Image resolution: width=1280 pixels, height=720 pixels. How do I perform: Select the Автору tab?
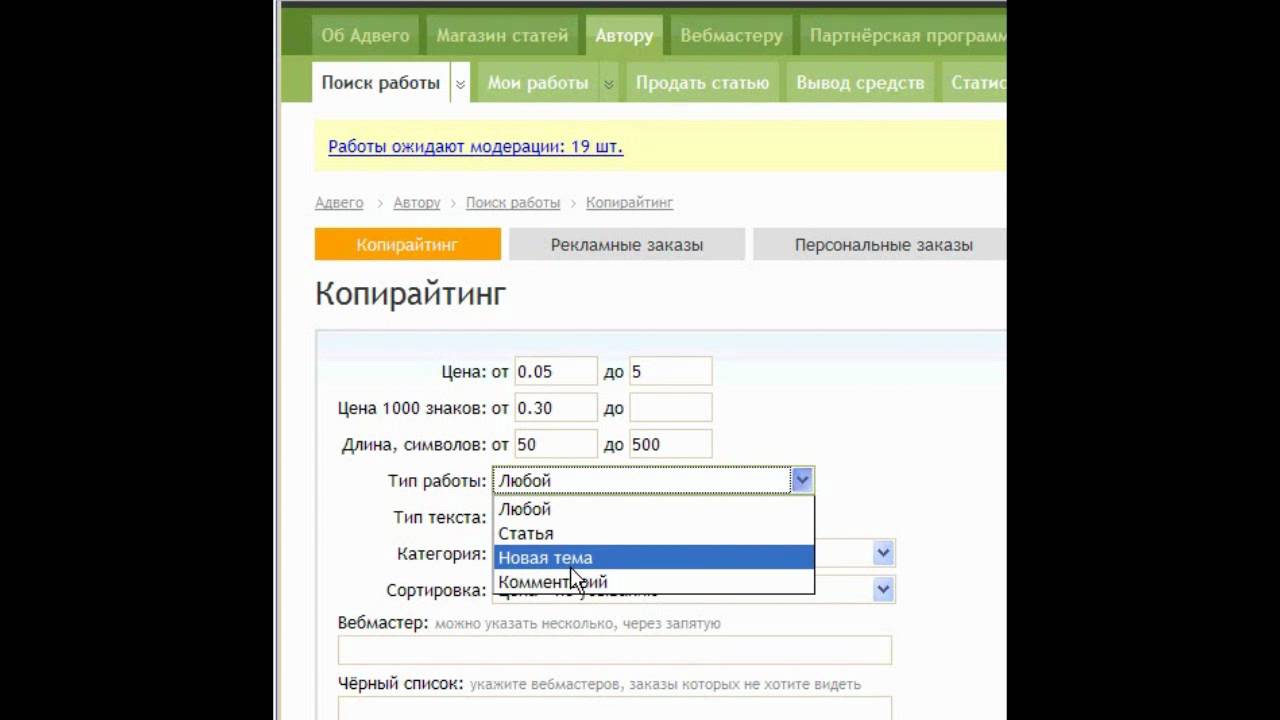[624, 35]
